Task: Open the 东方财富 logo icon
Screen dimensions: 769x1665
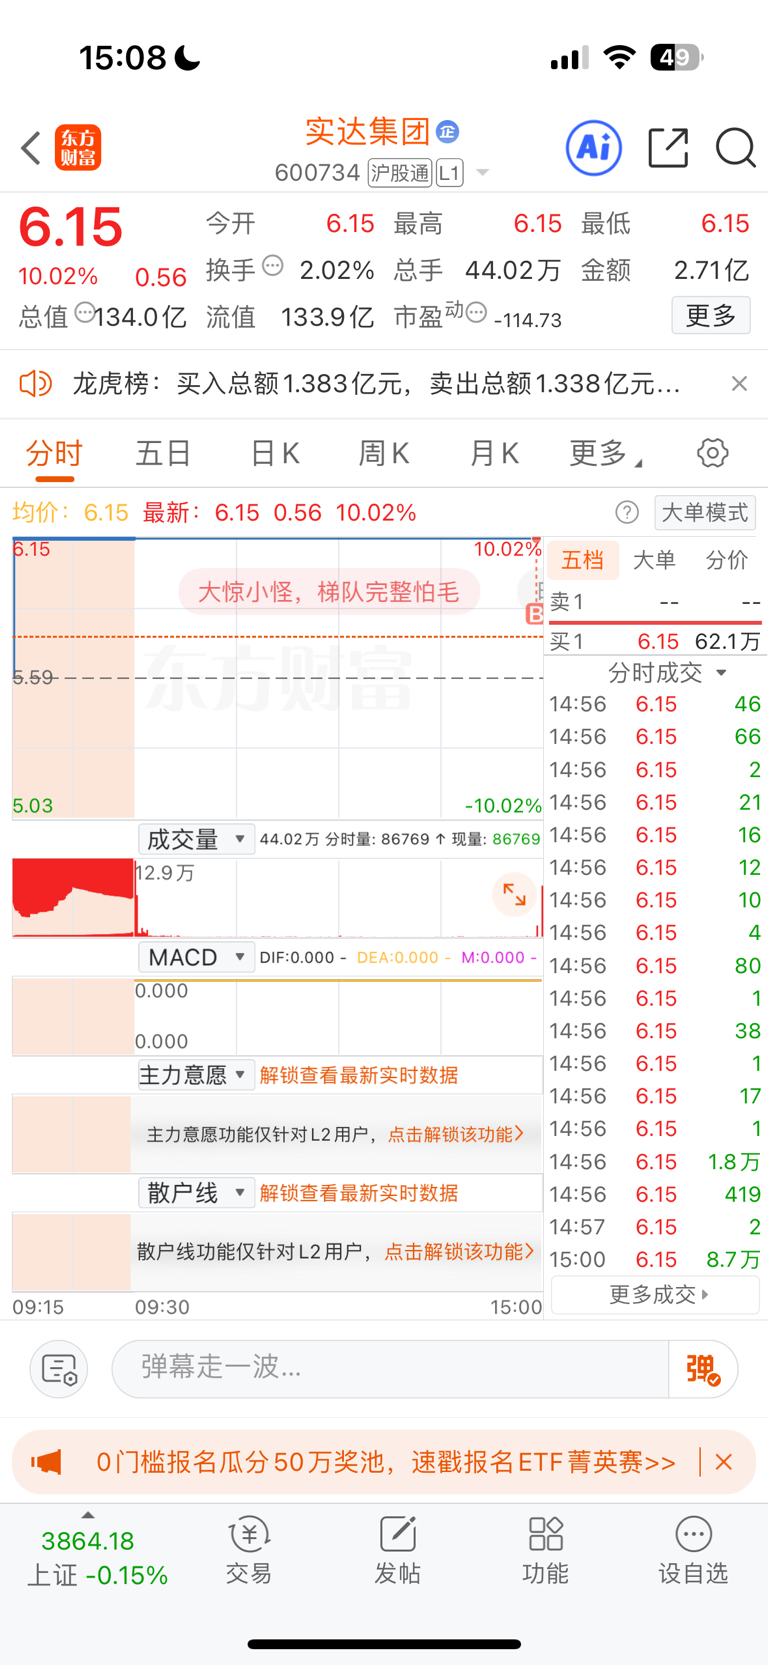Action: pyautogui.click(x=78, y=148)
